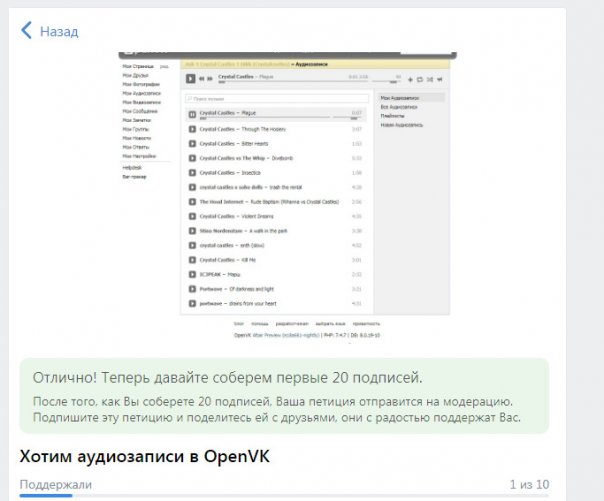This screenshot has width=604, height=501.
Task: Click play icon beside drains from your heart
Action: tap(192, 303)
